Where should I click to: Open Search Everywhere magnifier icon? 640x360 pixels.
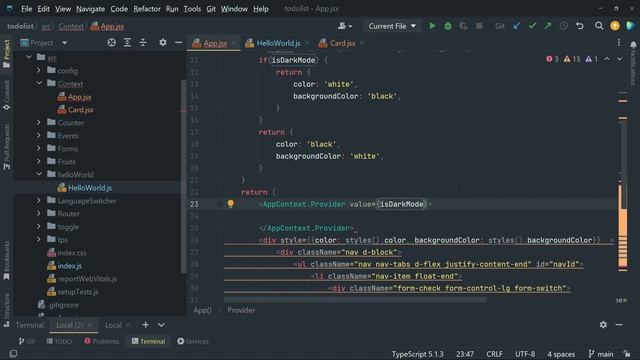pos(599,26)
